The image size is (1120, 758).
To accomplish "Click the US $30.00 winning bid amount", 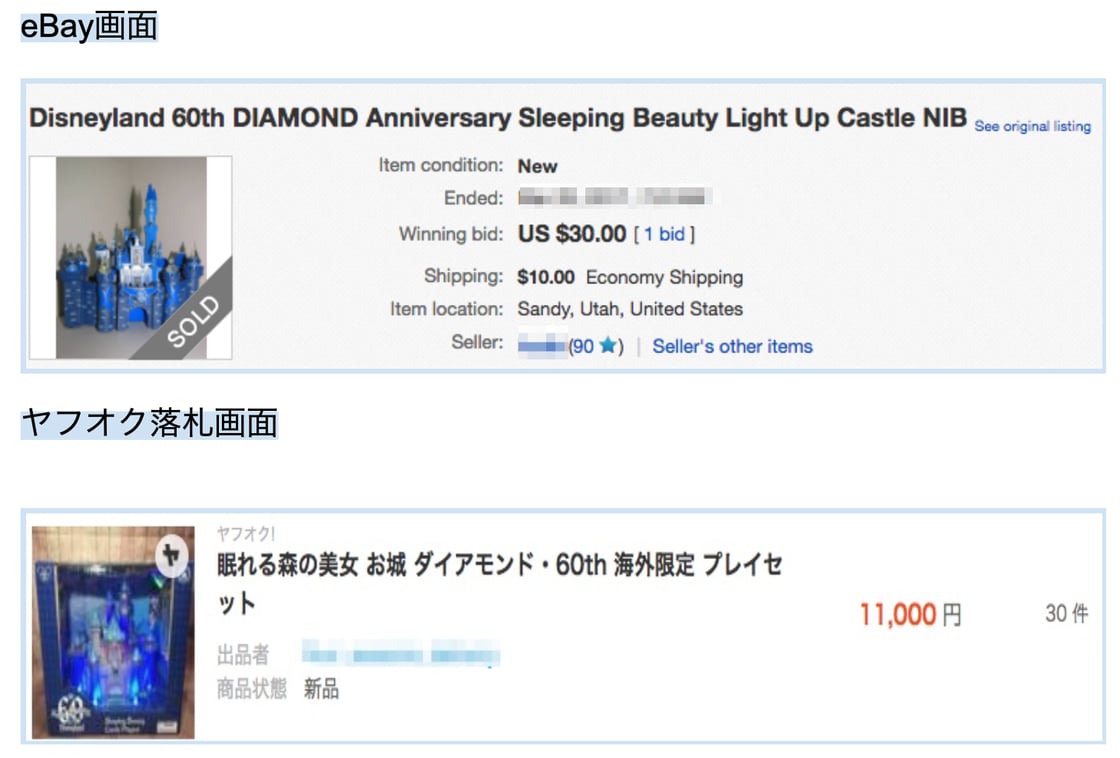I will [572, 235].
